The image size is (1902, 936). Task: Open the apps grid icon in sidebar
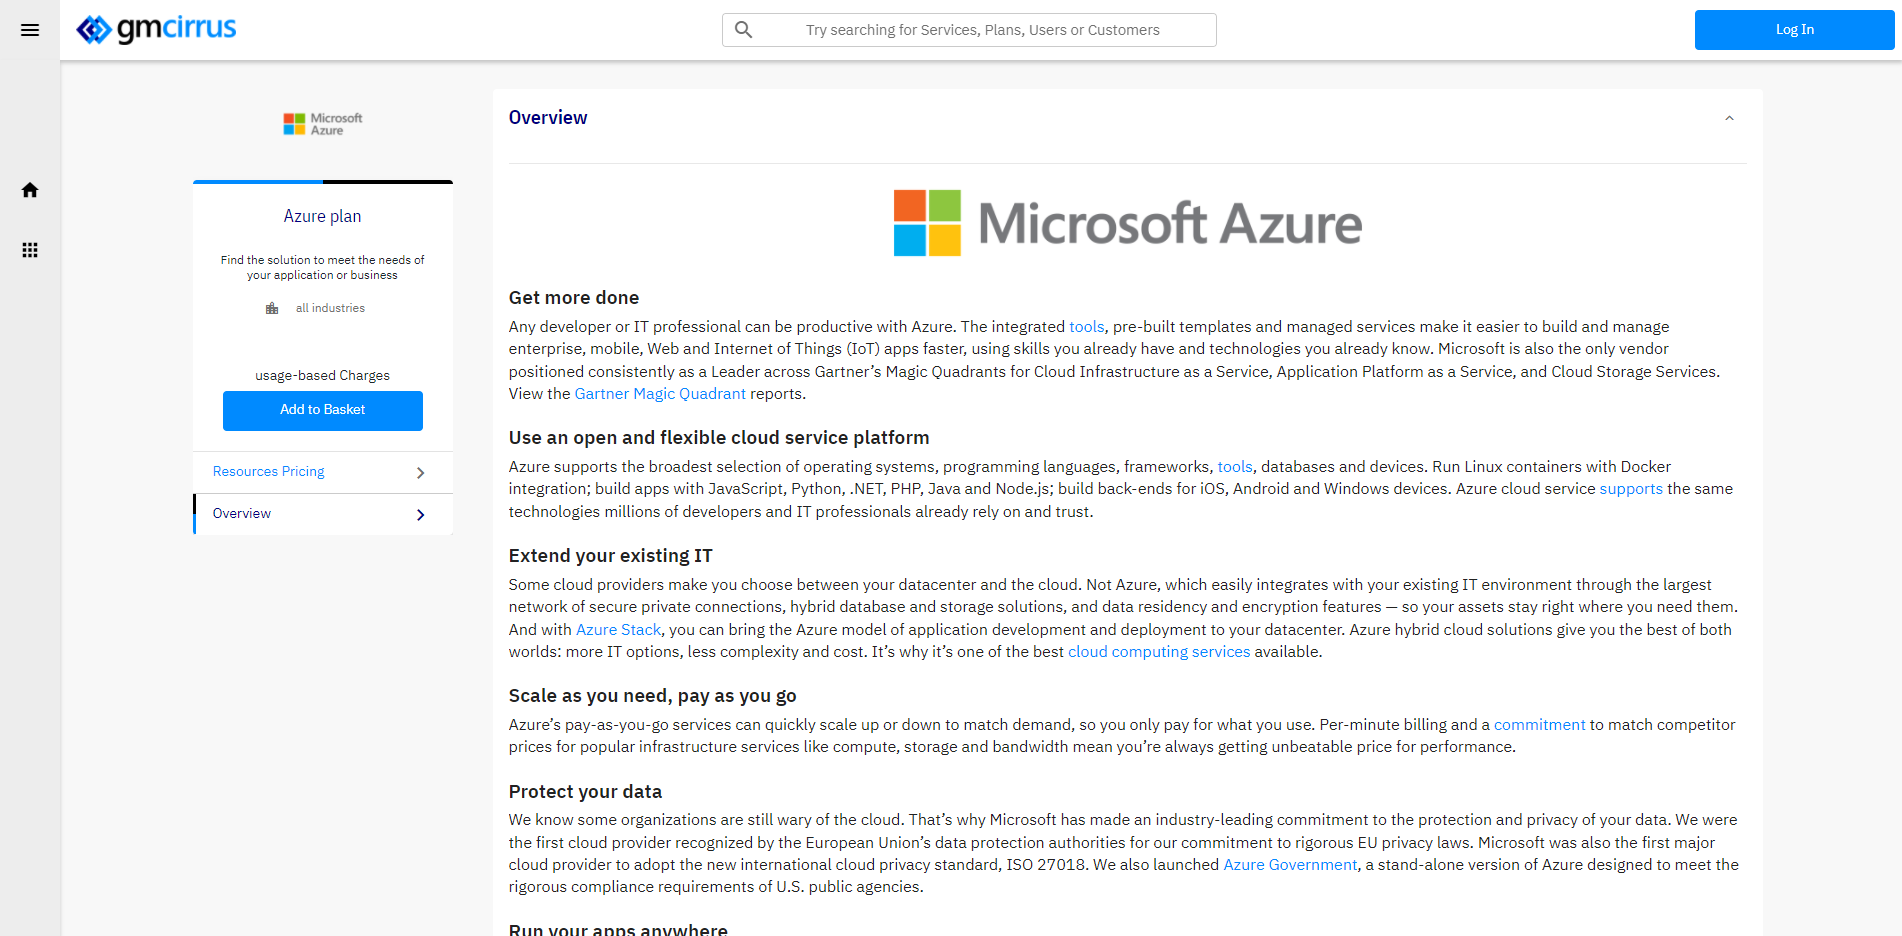[30, 250]
